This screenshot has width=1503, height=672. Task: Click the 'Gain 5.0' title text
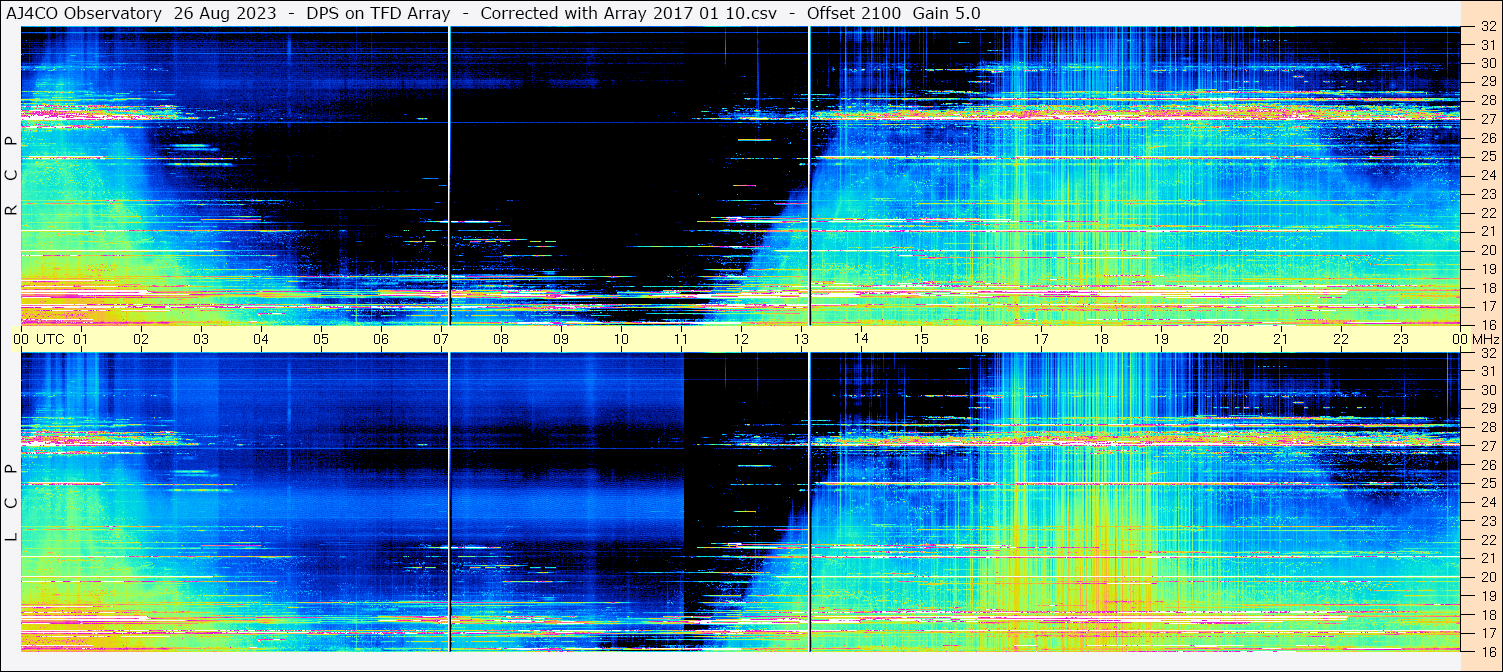946,13
